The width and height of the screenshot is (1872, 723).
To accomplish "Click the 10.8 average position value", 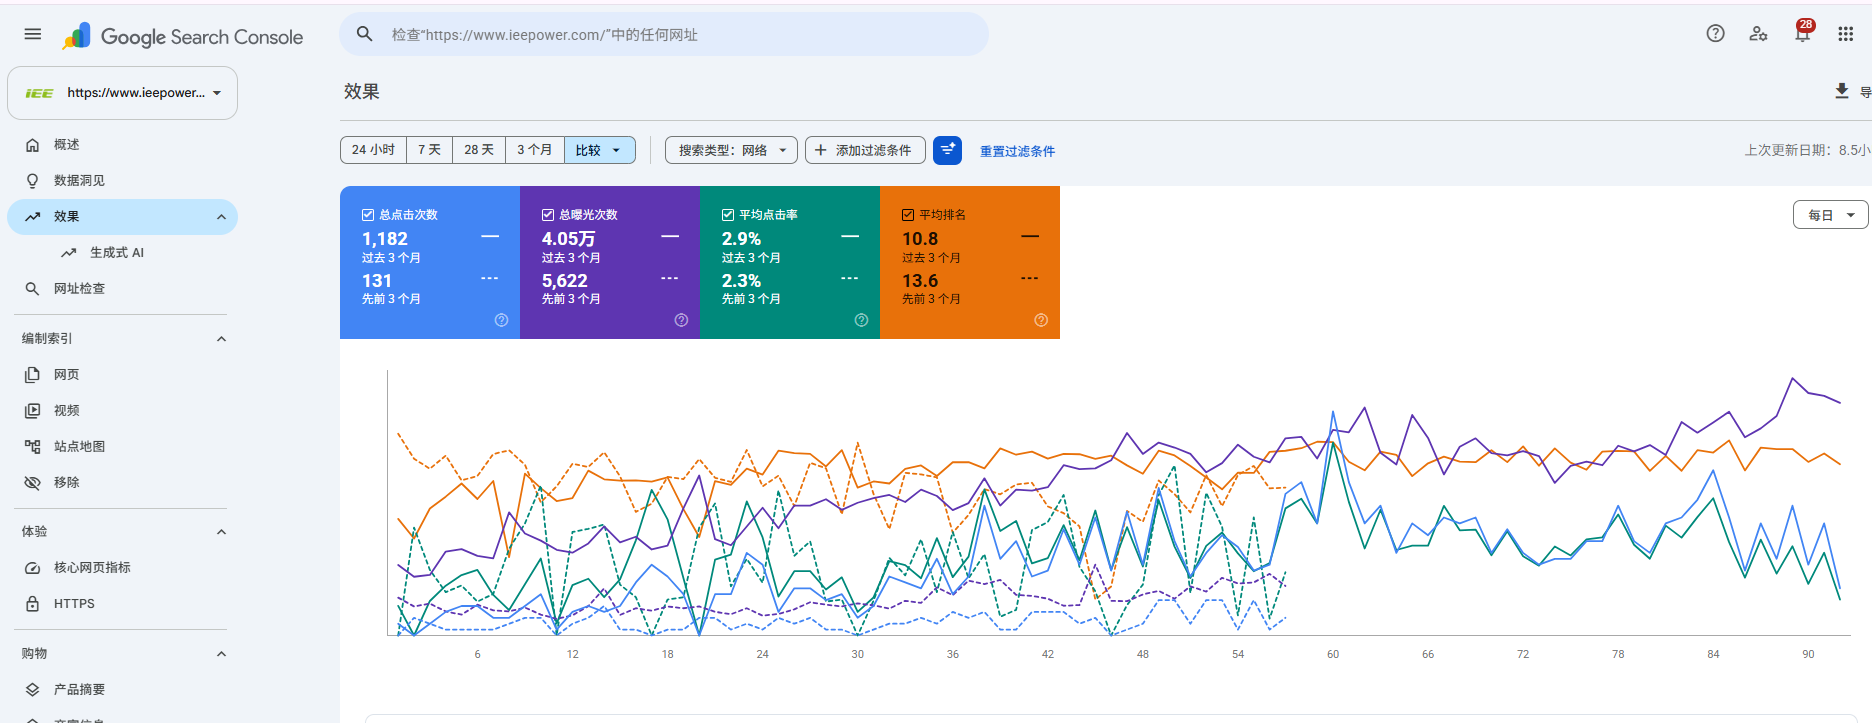I will click(x=920, y=239).
